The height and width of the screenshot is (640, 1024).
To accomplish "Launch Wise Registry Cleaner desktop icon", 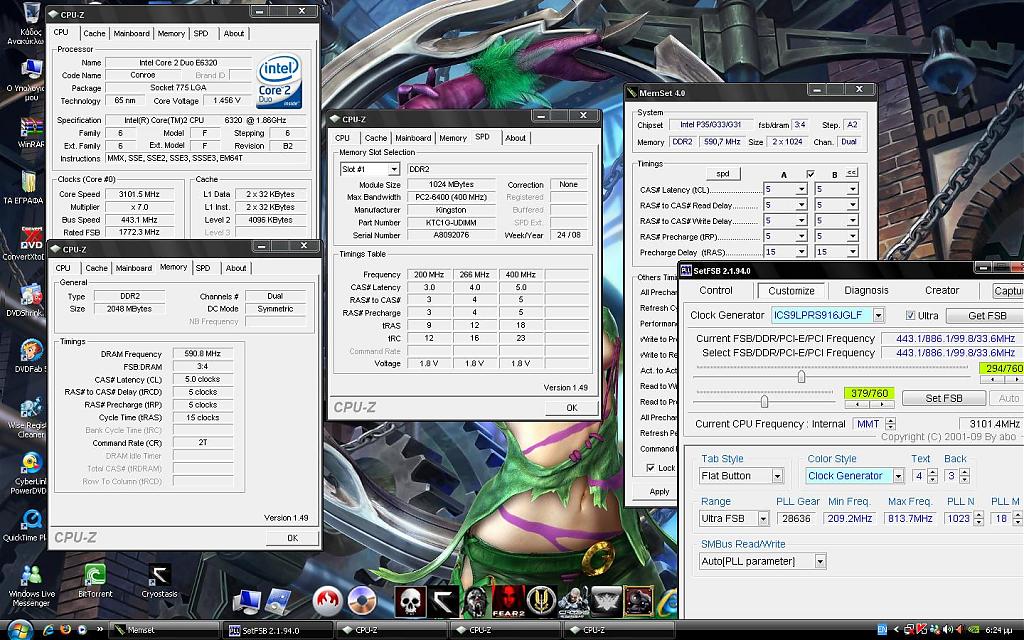I will tap(30, 418).
